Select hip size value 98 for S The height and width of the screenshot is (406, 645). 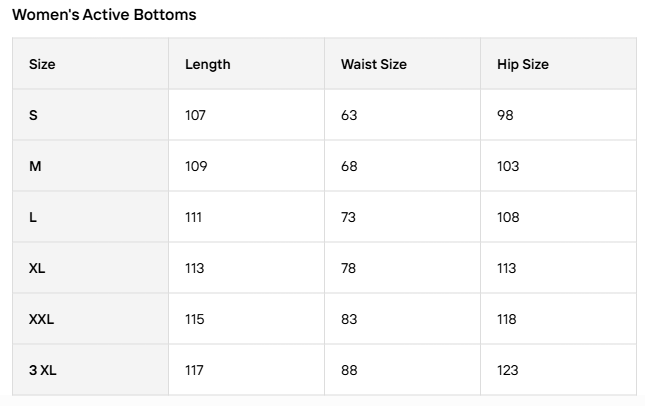(505, 115)
